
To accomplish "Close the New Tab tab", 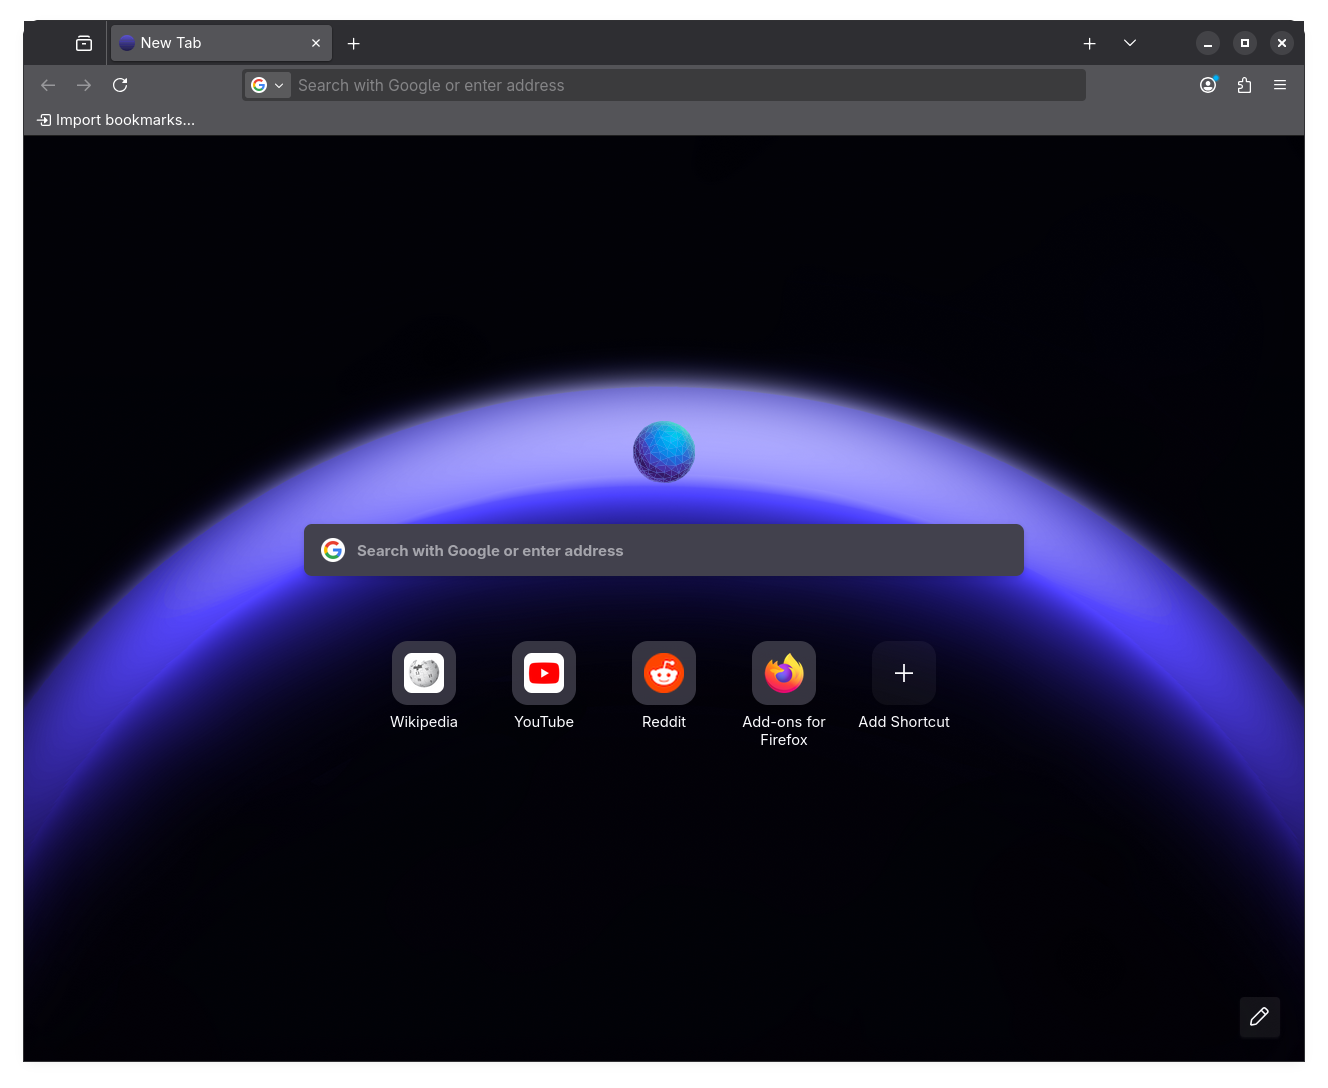I will pyautogui.click(x=316, y=43).
